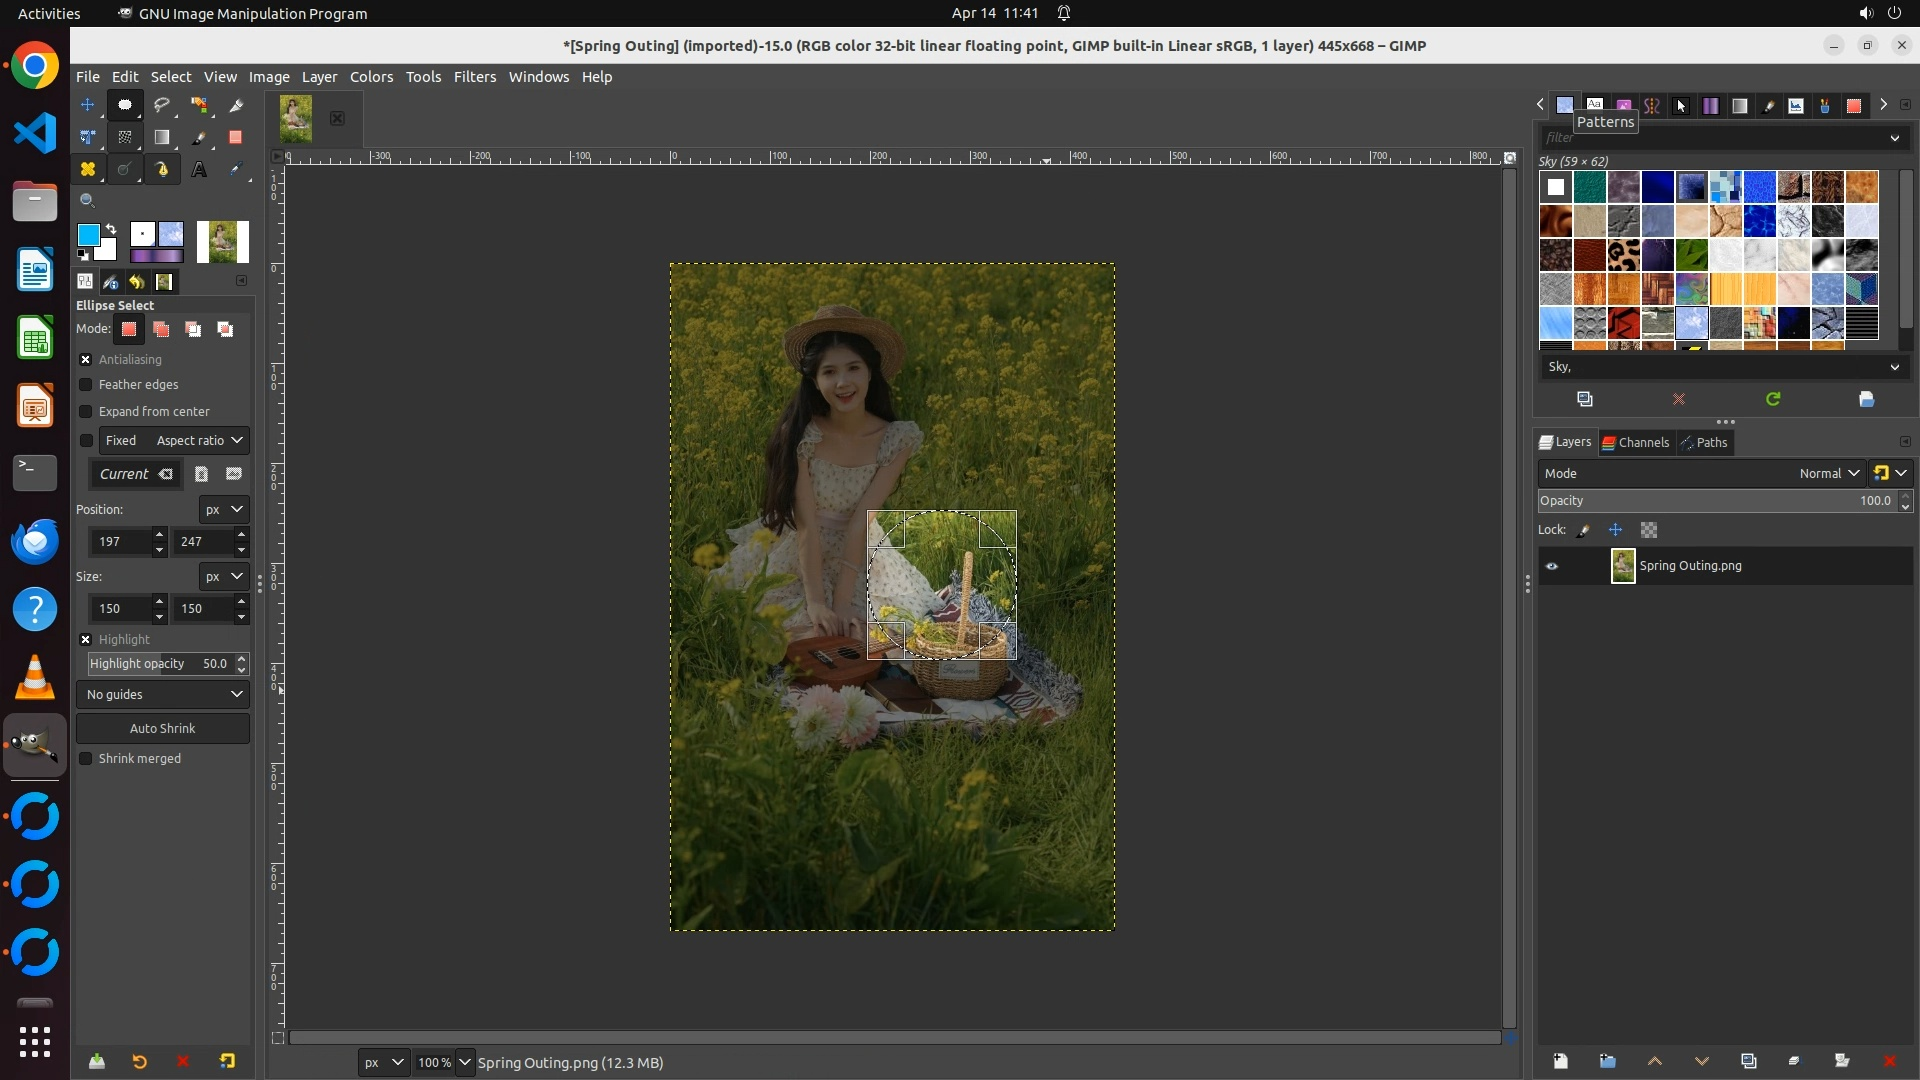Lock layer position and size
The image size is (1920, 1080).
point(1615,530)
